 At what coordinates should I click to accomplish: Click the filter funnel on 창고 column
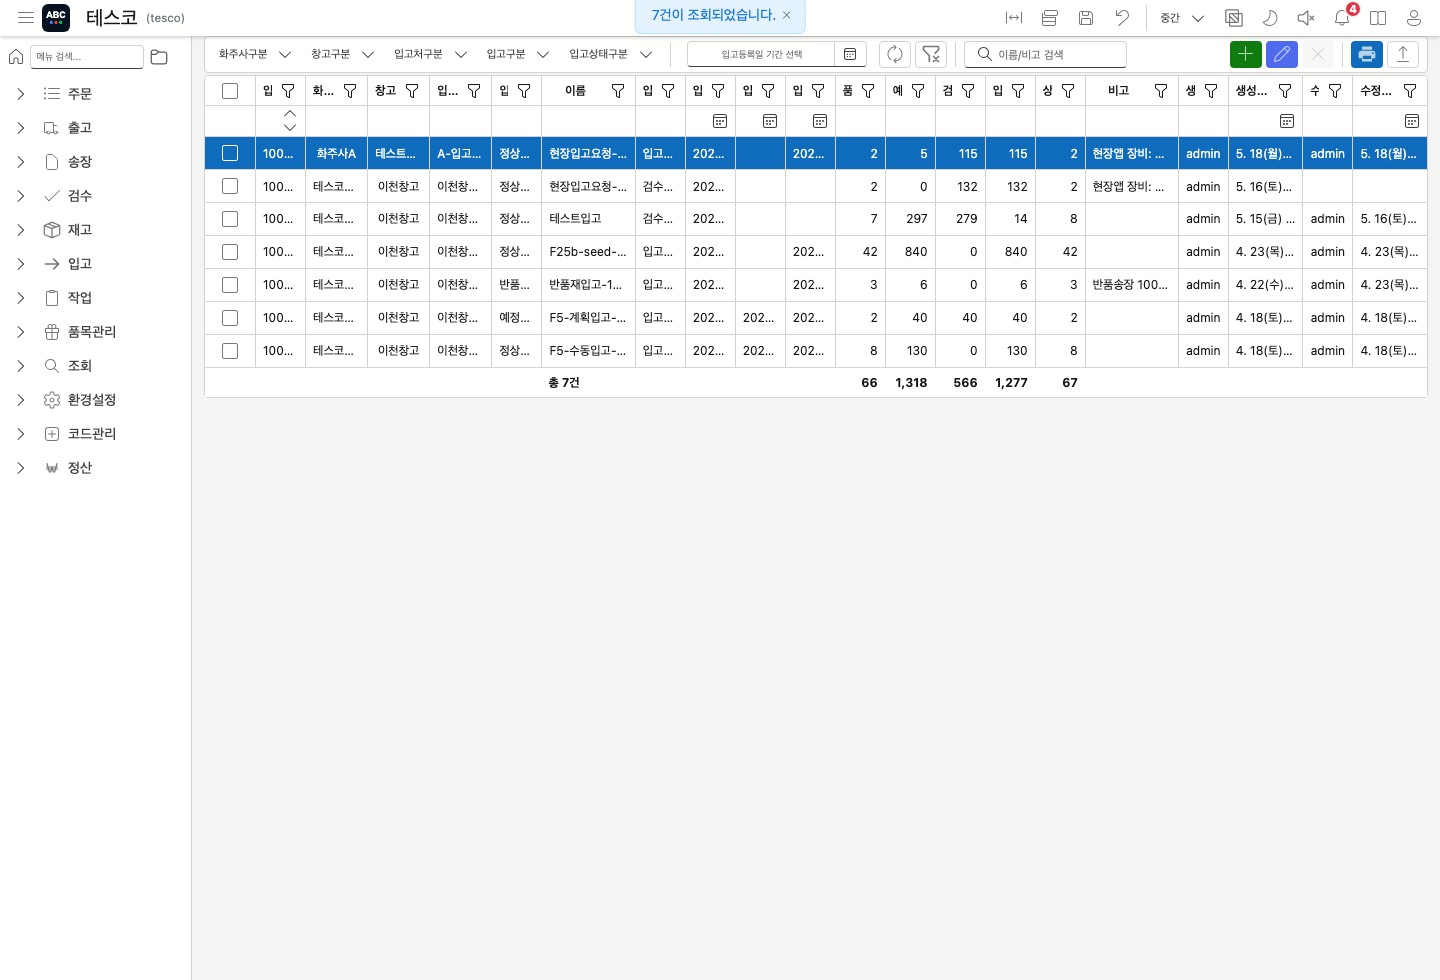click(412, 91)
